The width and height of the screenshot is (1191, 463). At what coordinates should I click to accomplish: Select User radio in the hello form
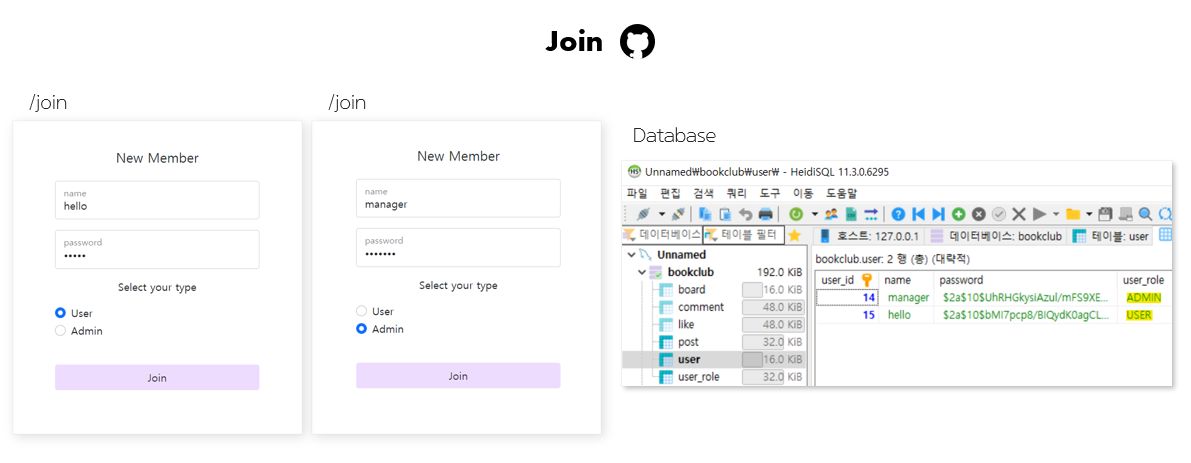click(x=61, y=313)
